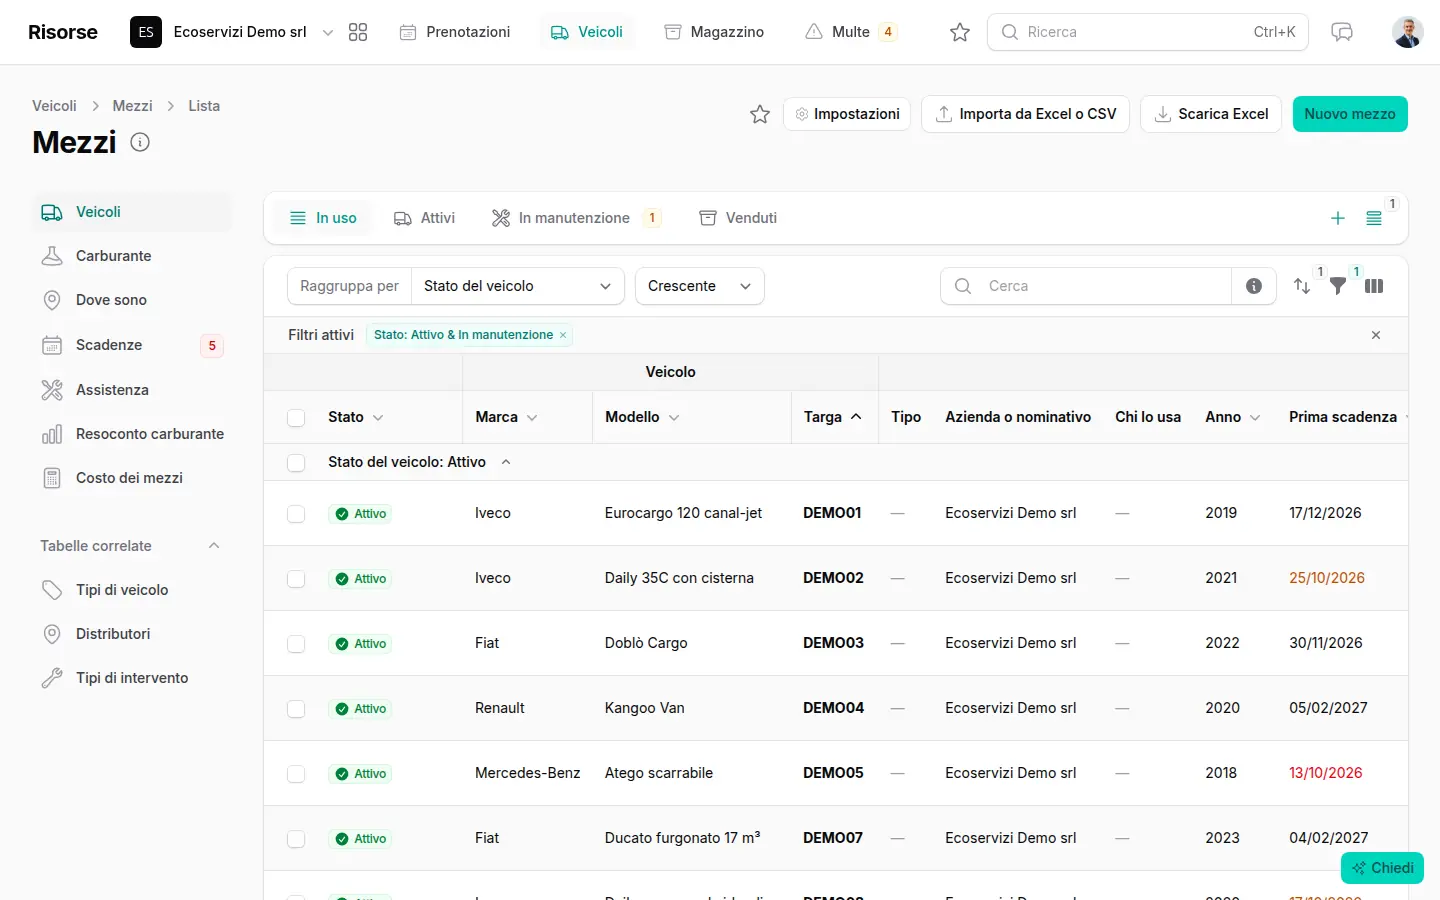Open the Crescente order dropdown
The image size is (1440, 900).
coord(700,286)
